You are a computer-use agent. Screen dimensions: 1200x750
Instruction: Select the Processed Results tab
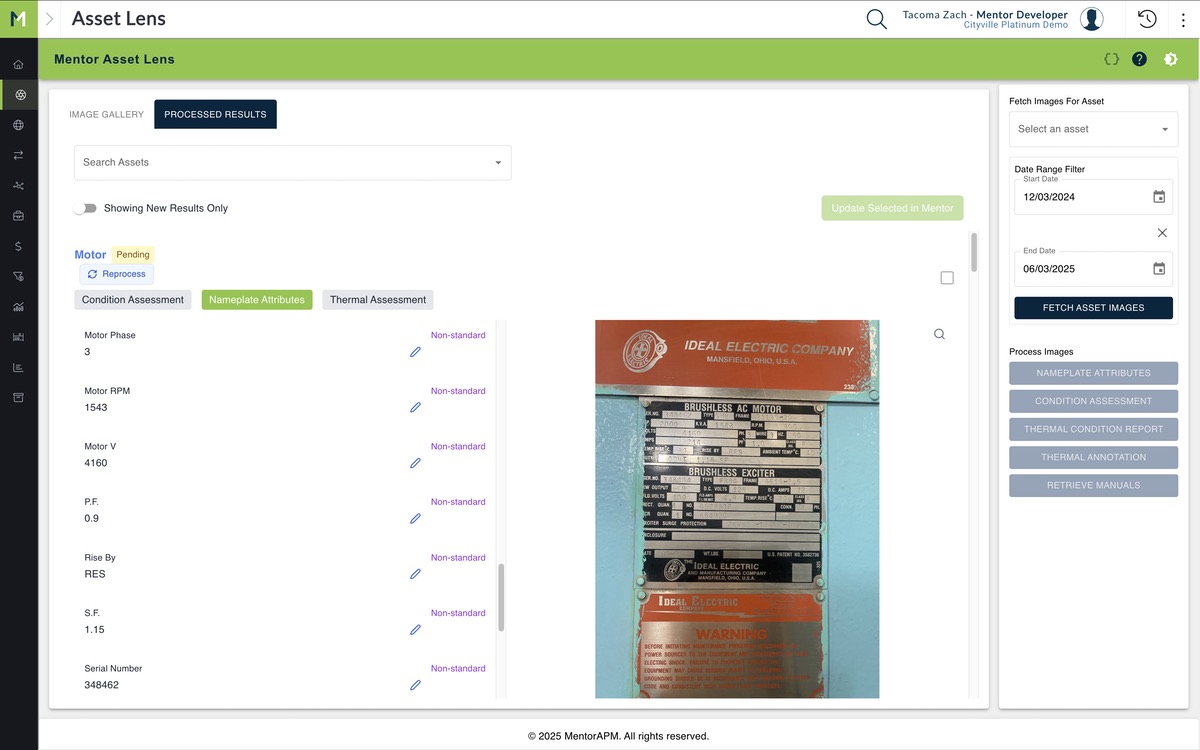(x=215, y=115)
